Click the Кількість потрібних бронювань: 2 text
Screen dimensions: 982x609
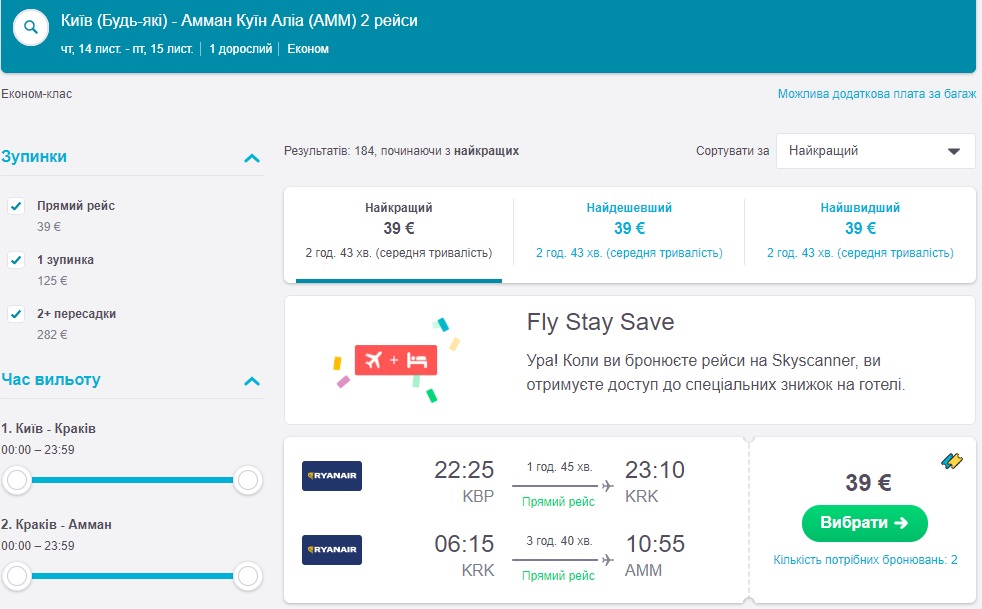click(865, 560)
